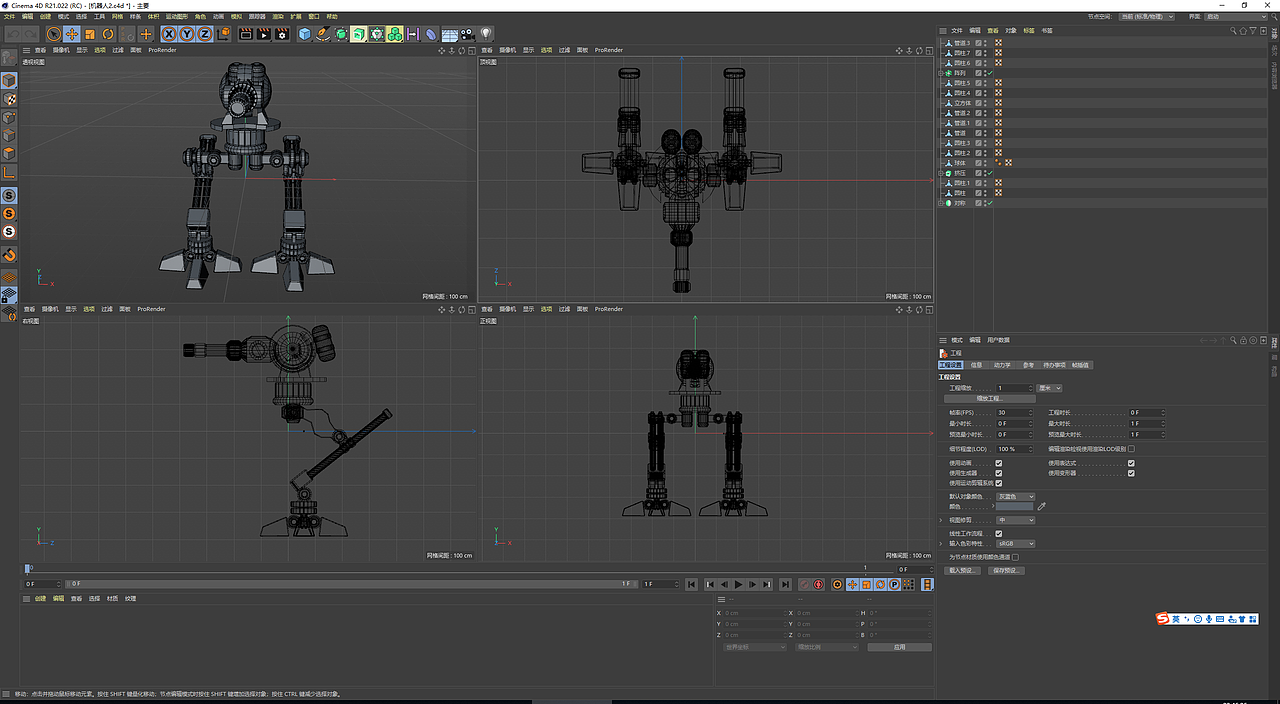The width and height of the screenshot is (1280, 704).
Task: Select the 球体 object in object manager
Action: coord(960,163)
